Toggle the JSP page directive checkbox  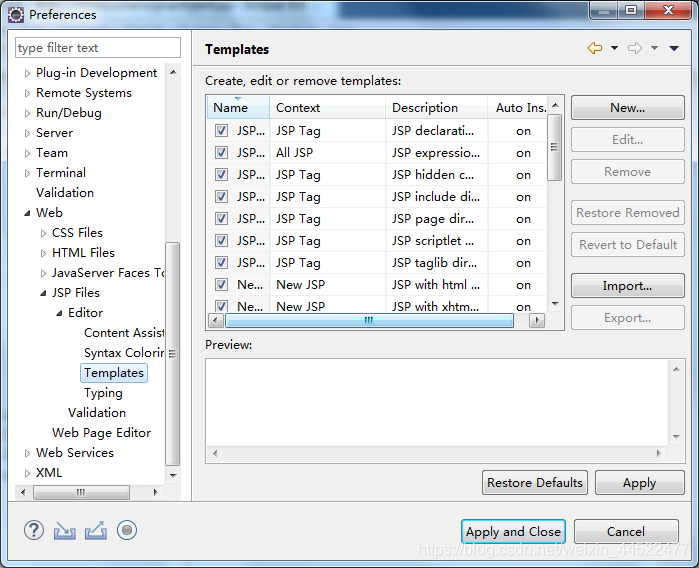coord(221,218)
